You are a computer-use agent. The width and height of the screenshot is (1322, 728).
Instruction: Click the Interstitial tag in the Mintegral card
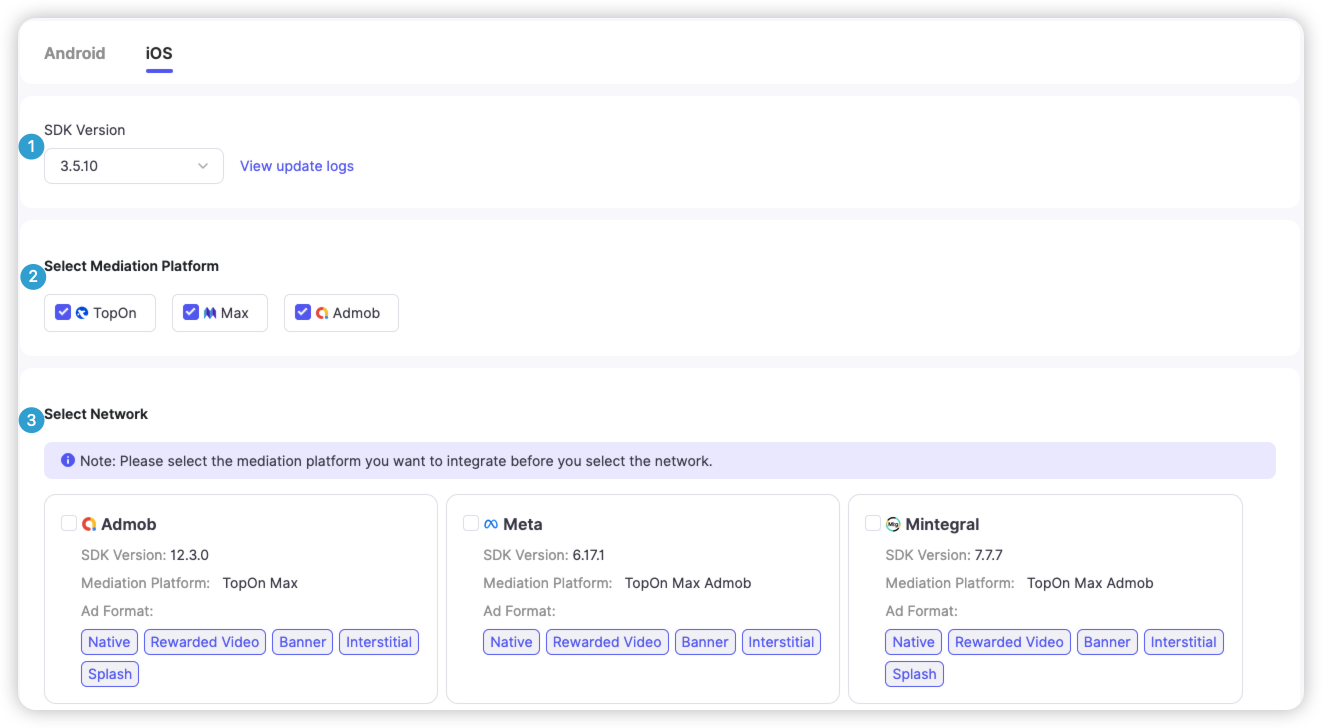tap(1183, 642)
